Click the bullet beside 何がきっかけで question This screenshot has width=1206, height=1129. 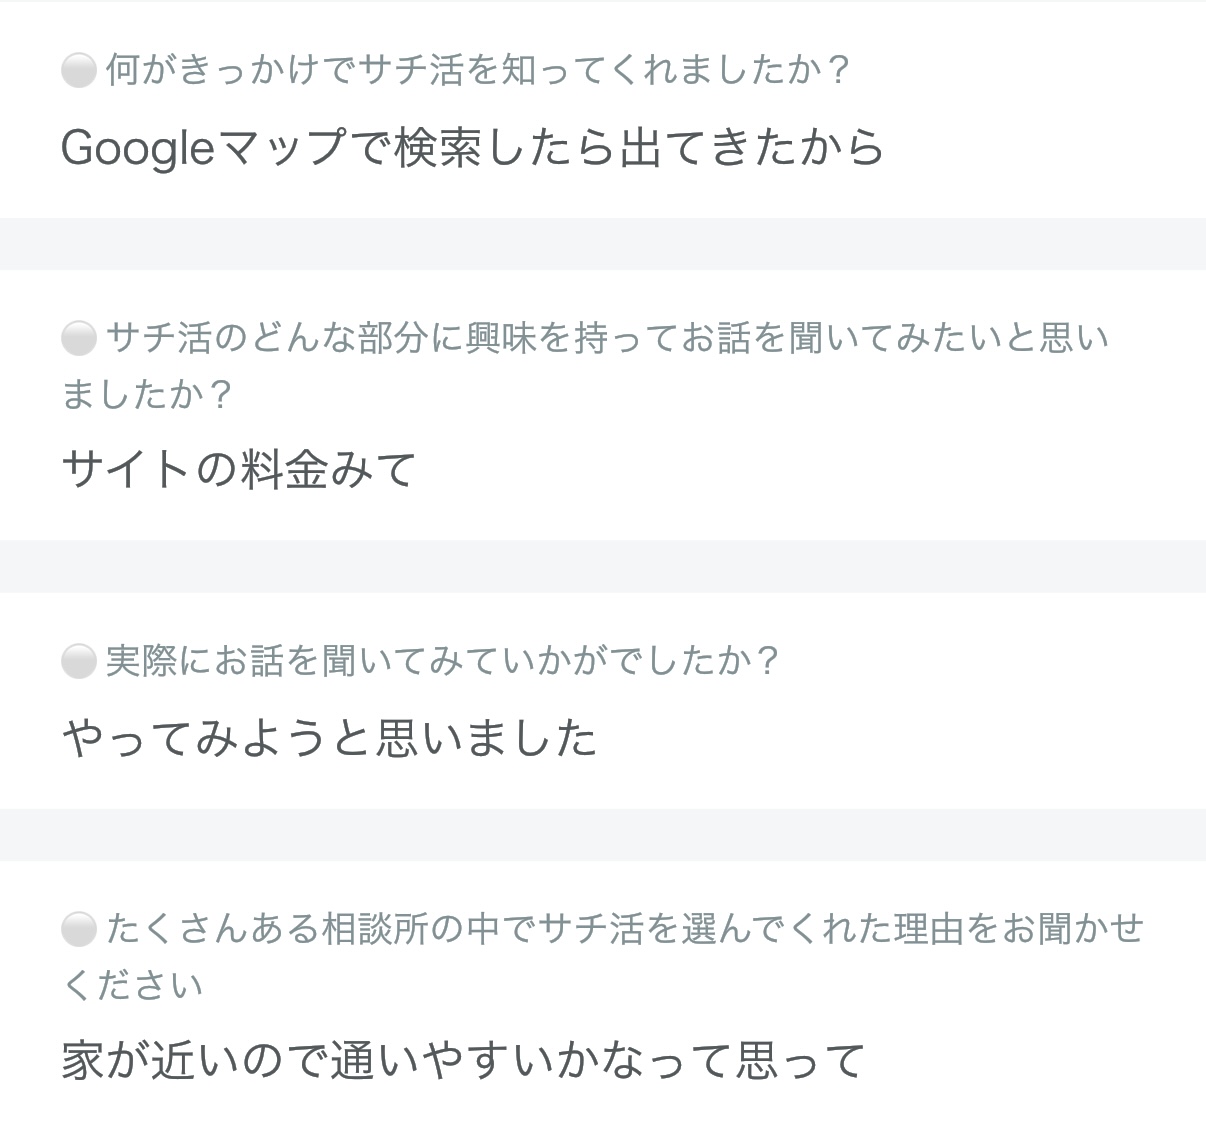(x=78, y=71)
